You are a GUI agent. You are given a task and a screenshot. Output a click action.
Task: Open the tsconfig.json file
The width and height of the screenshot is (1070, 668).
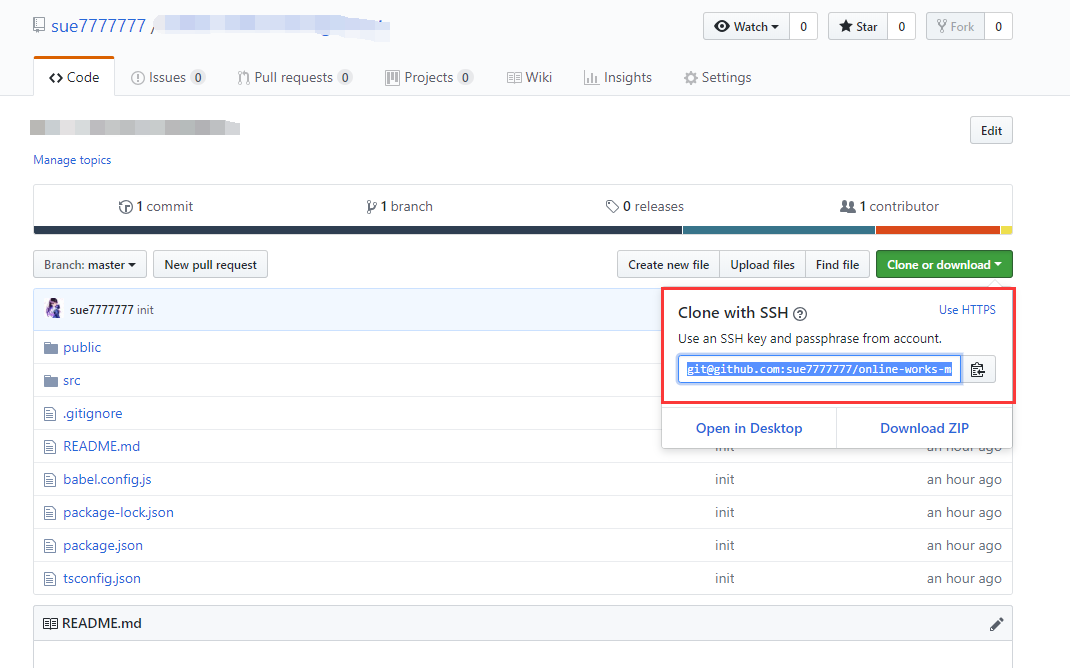point(102,578)
